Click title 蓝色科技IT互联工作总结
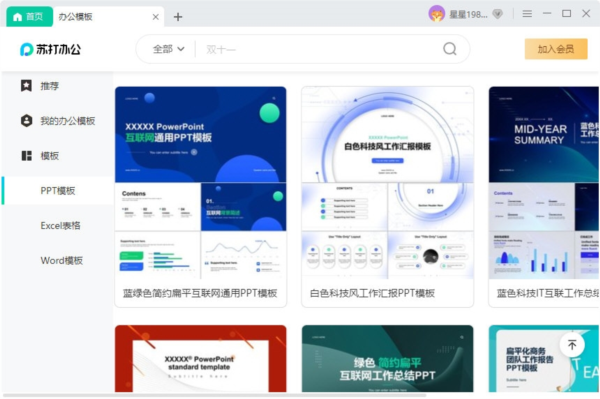Image resolution: width=600 pixels, height=399 pixels. tap(548, 293)
